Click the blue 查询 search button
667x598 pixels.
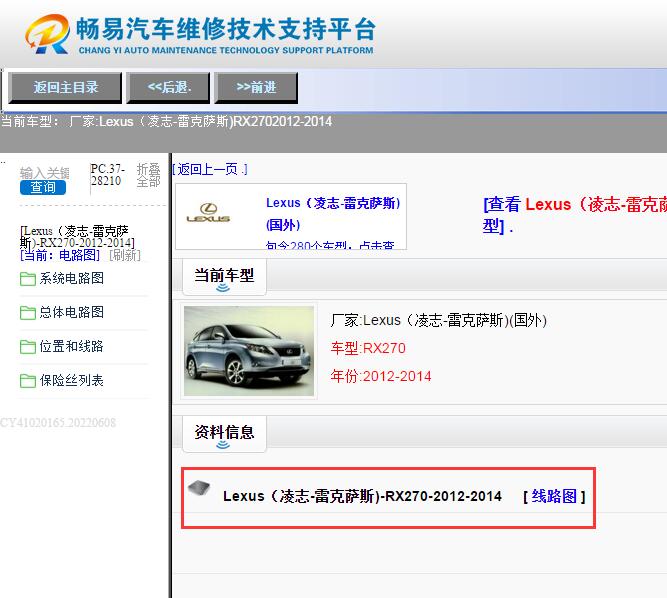click(43, 187)
